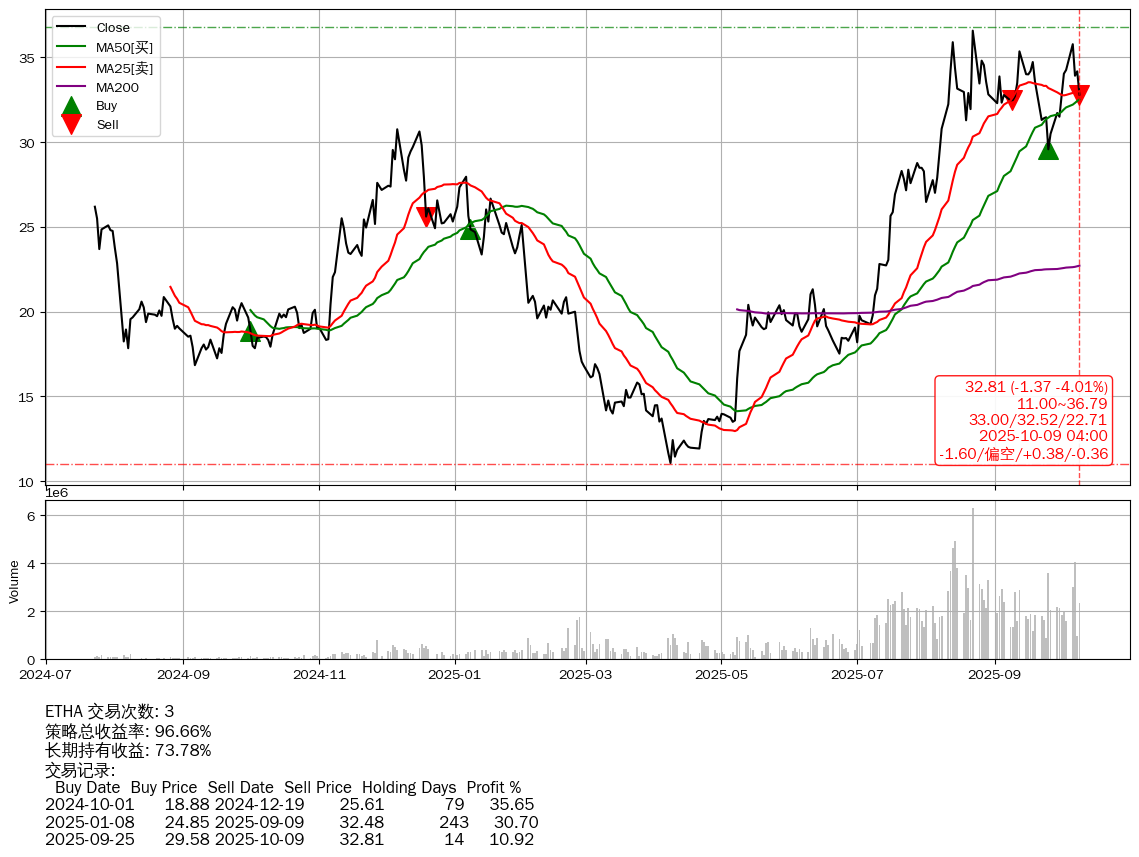This screenshot has width=1139, height=857.
Task: Click the 策略总收益率: 96.66% summary text
Action: 128,731
